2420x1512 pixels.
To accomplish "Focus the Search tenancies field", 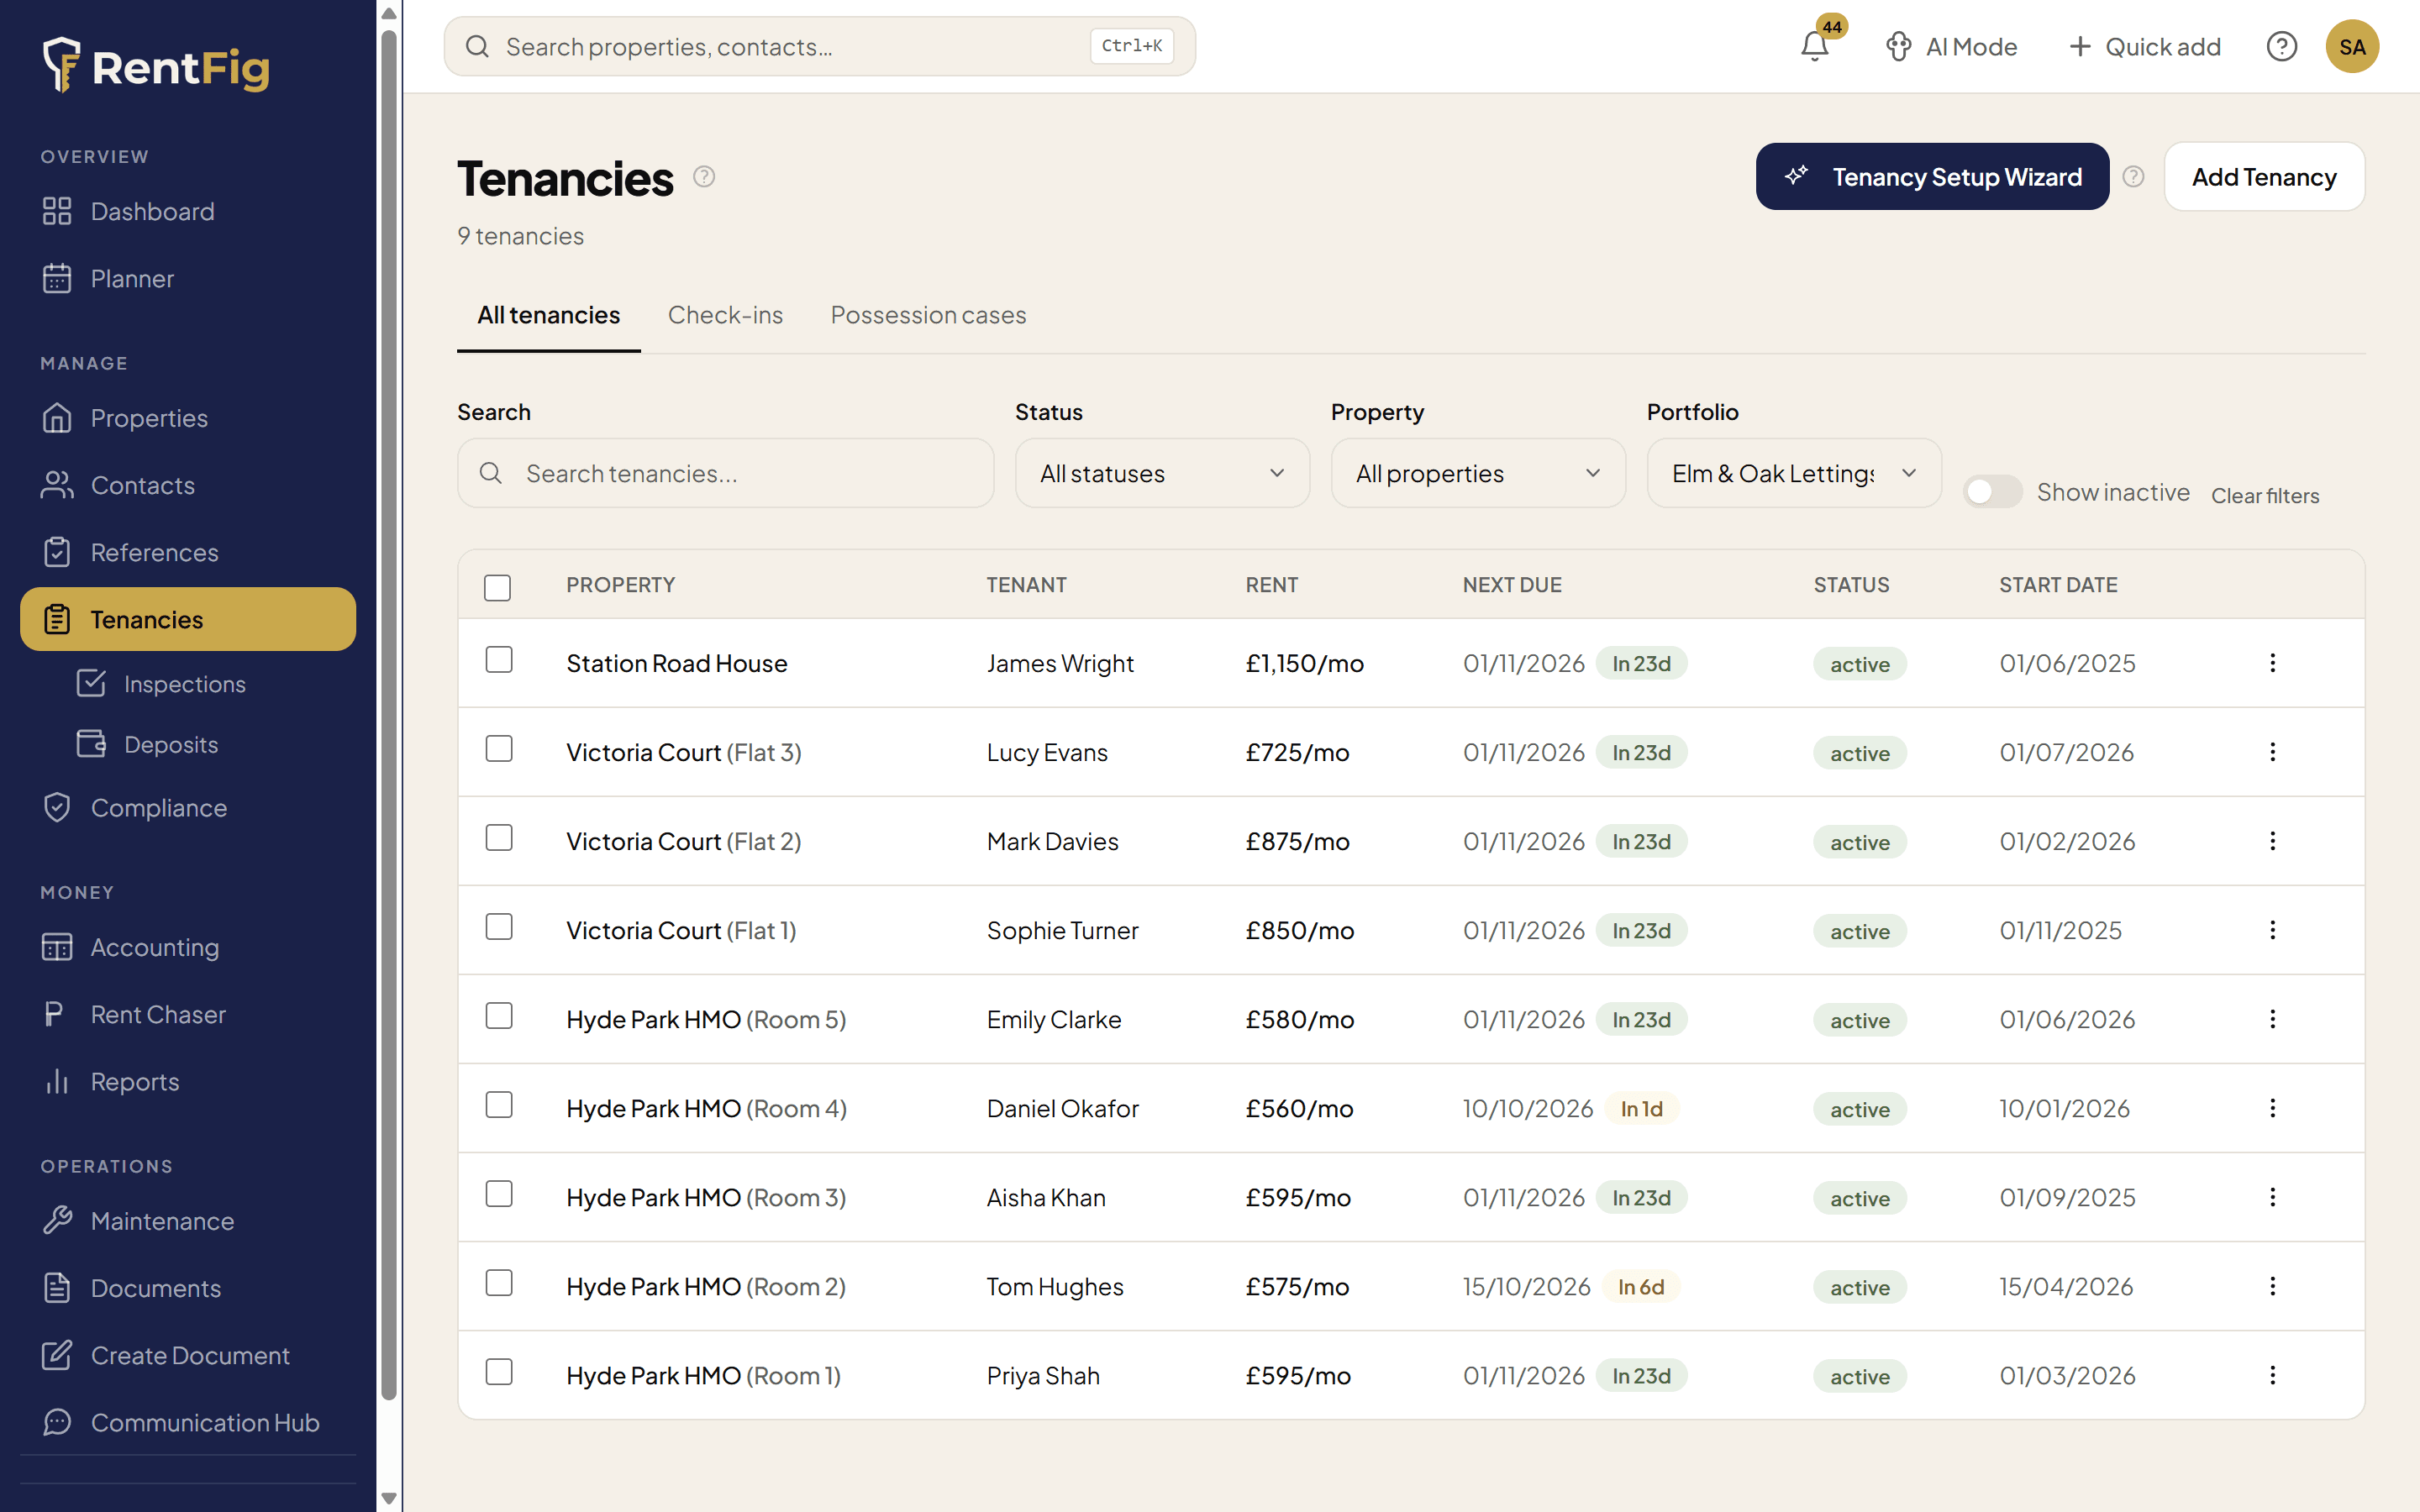I will [x=725, y=473].
